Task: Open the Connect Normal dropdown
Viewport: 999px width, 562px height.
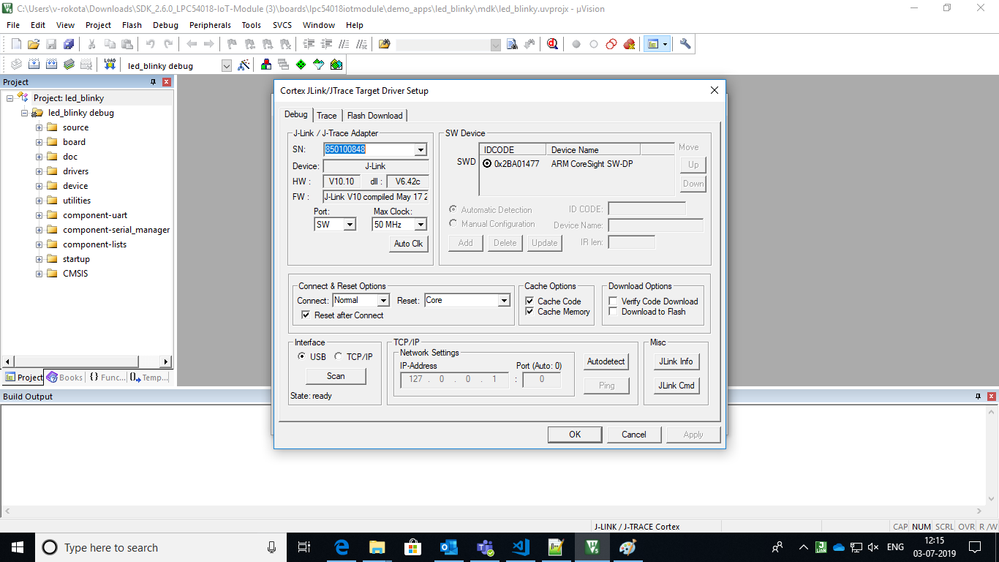Action: coord(383,300)
